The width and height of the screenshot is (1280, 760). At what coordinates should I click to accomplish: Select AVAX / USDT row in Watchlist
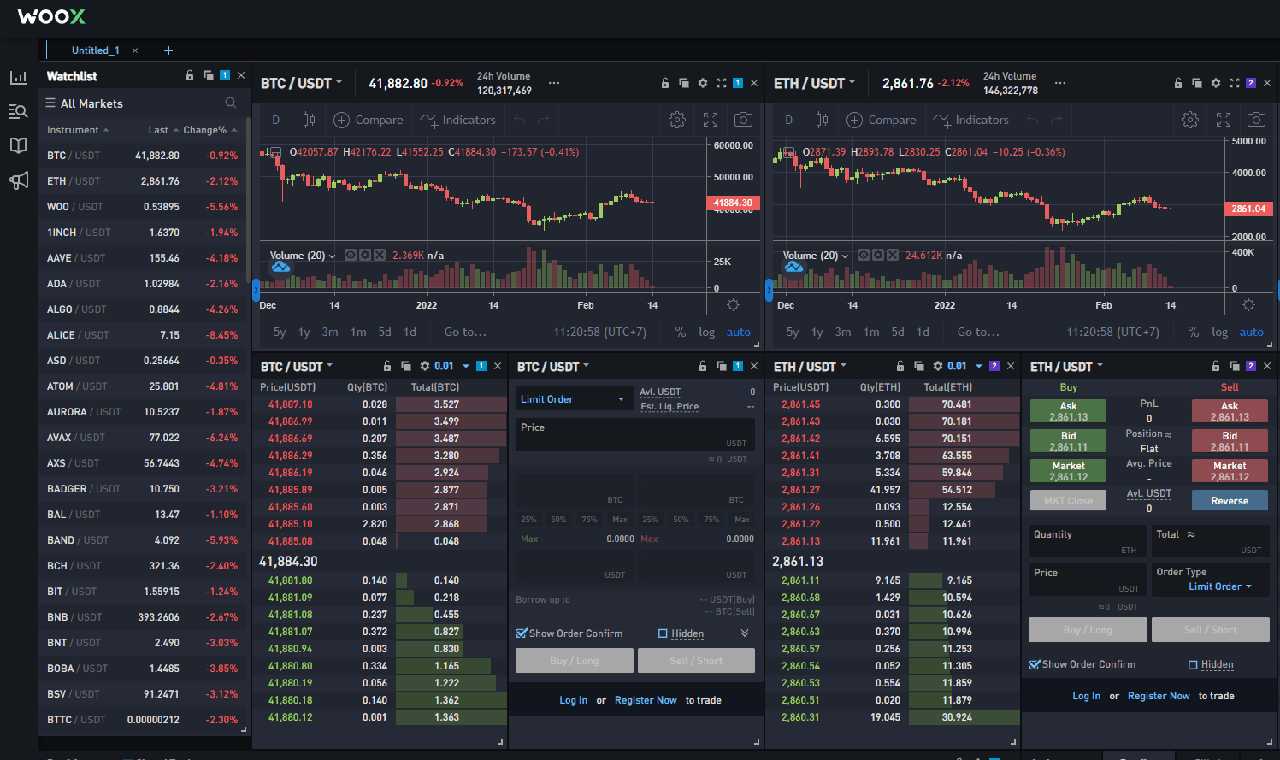click(x=141, y=437)
